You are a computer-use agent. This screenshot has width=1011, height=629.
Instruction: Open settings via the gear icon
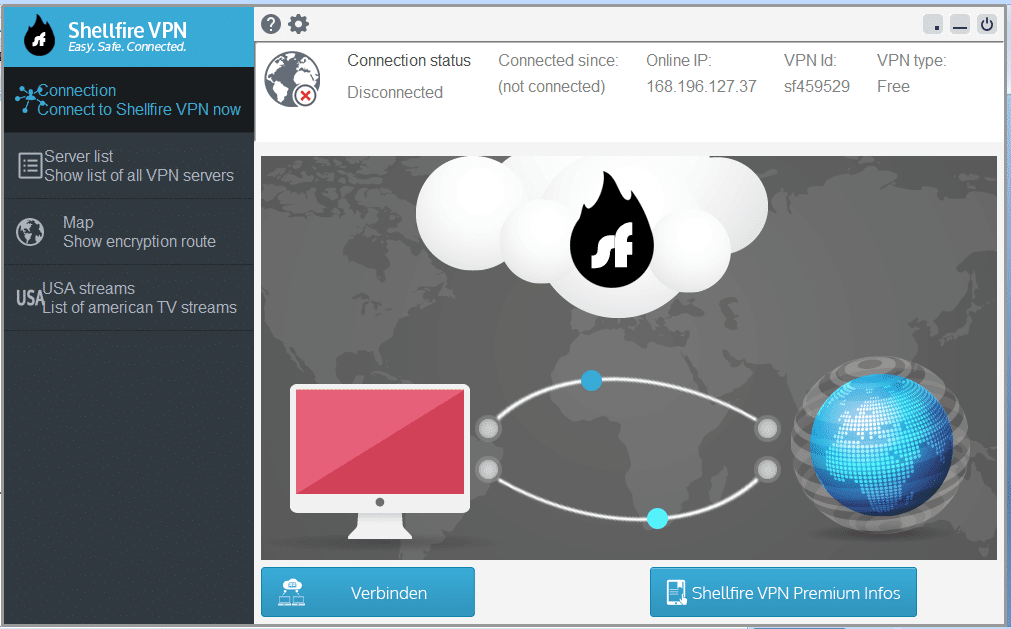point(298,24)
